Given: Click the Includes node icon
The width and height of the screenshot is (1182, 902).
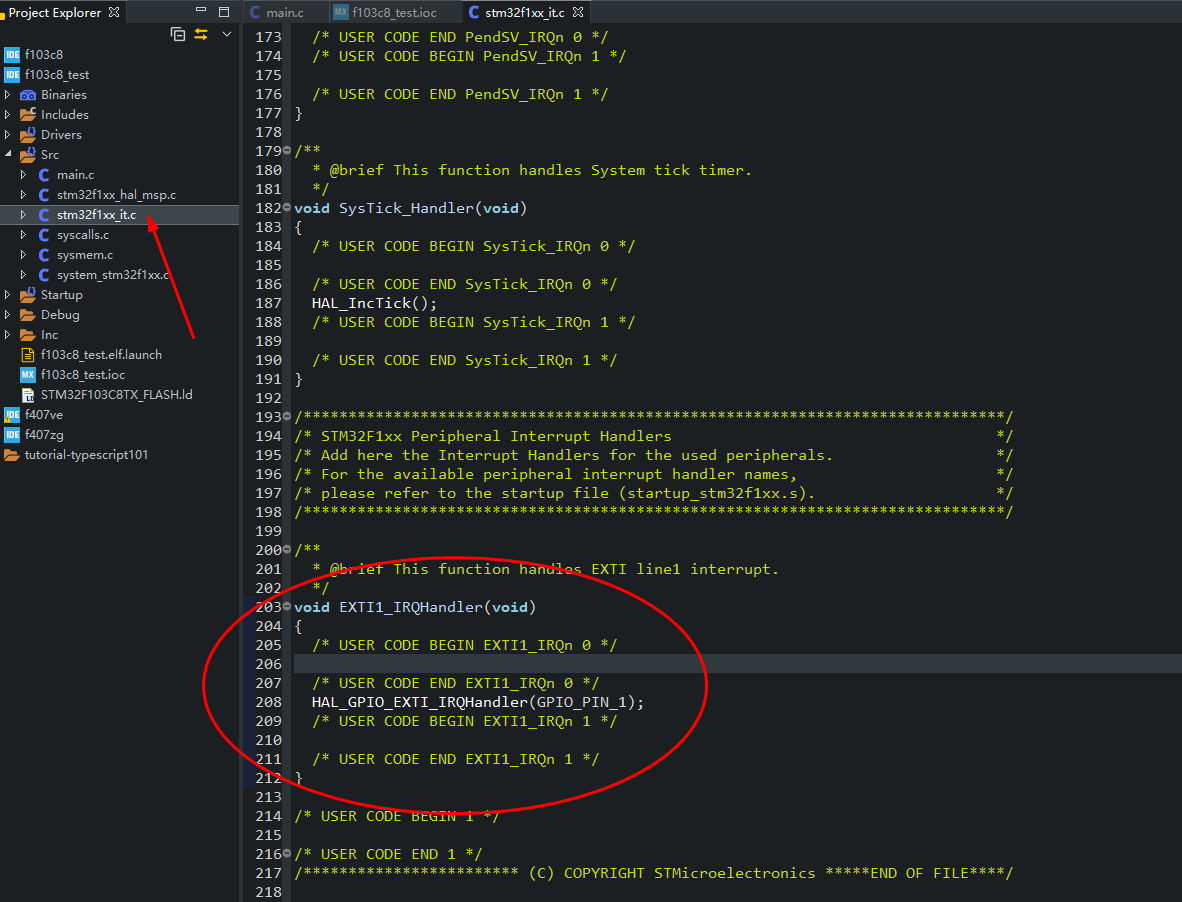Looking at the screenshot, I should tap(29, 114).
